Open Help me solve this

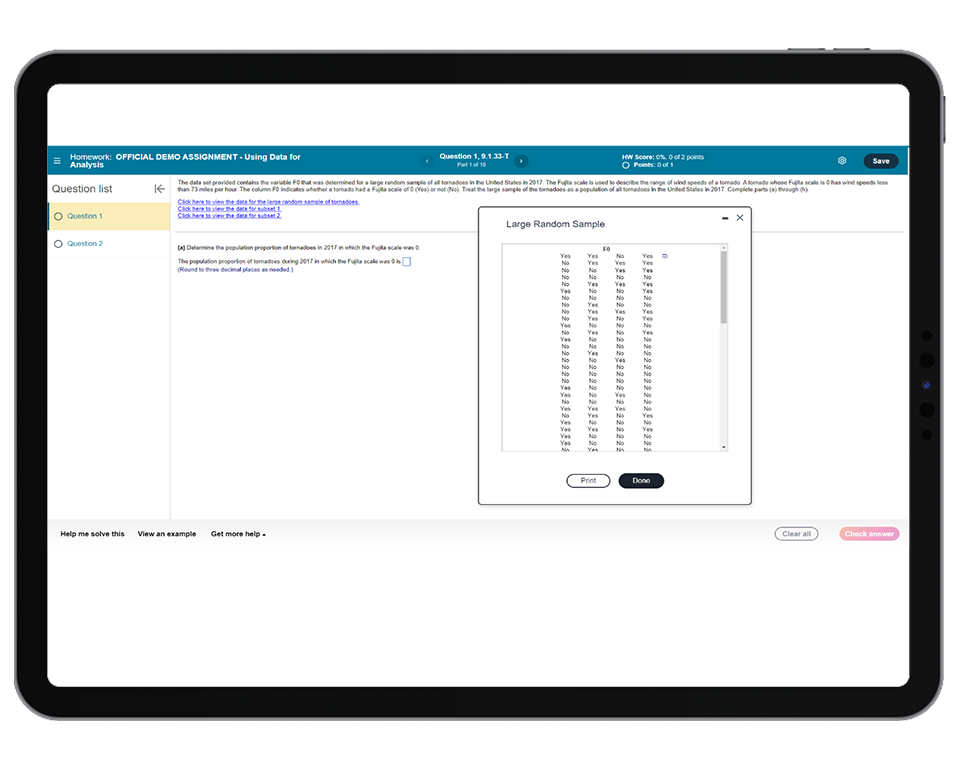[92, 534]
